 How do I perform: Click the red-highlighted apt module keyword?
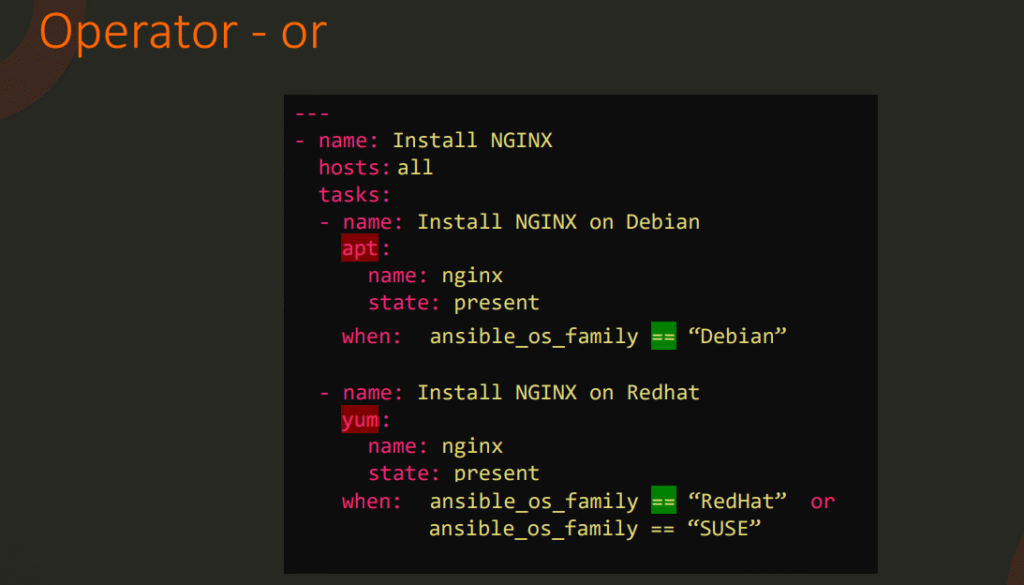click(359, 248)
